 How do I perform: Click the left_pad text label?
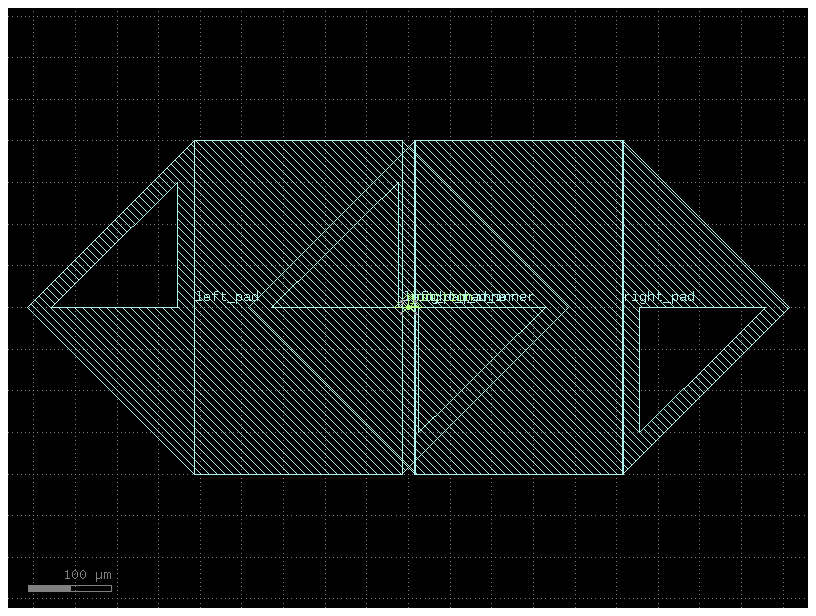[x=227, y=297]
